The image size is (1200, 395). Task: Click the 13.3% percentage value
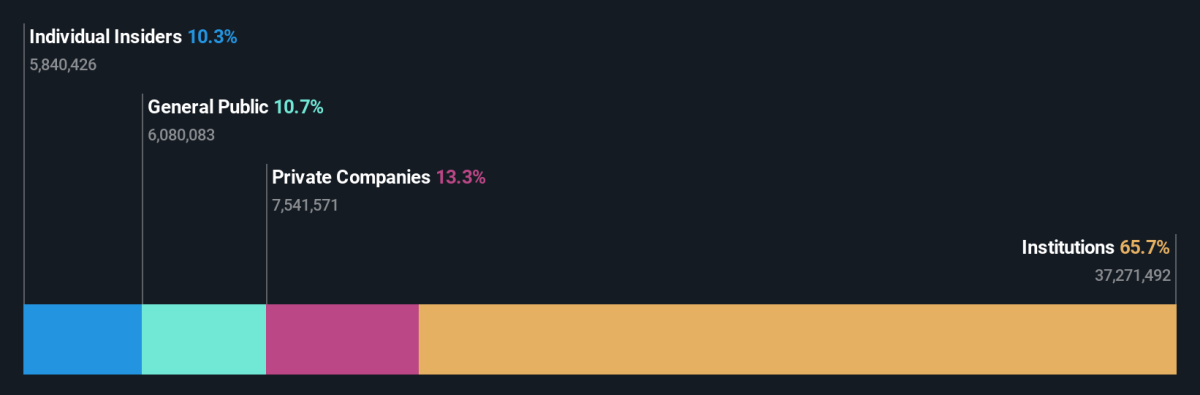[460, 177]
